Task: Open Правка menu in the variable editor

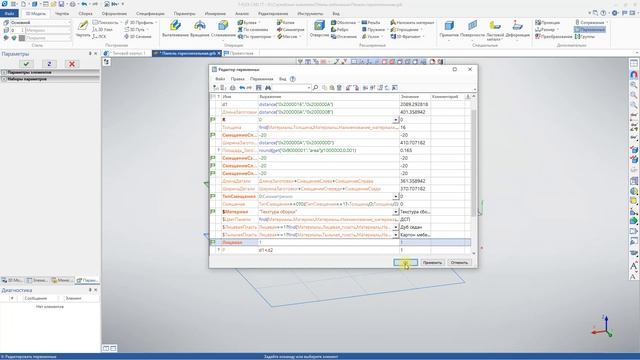Action: tap(237, 79)
